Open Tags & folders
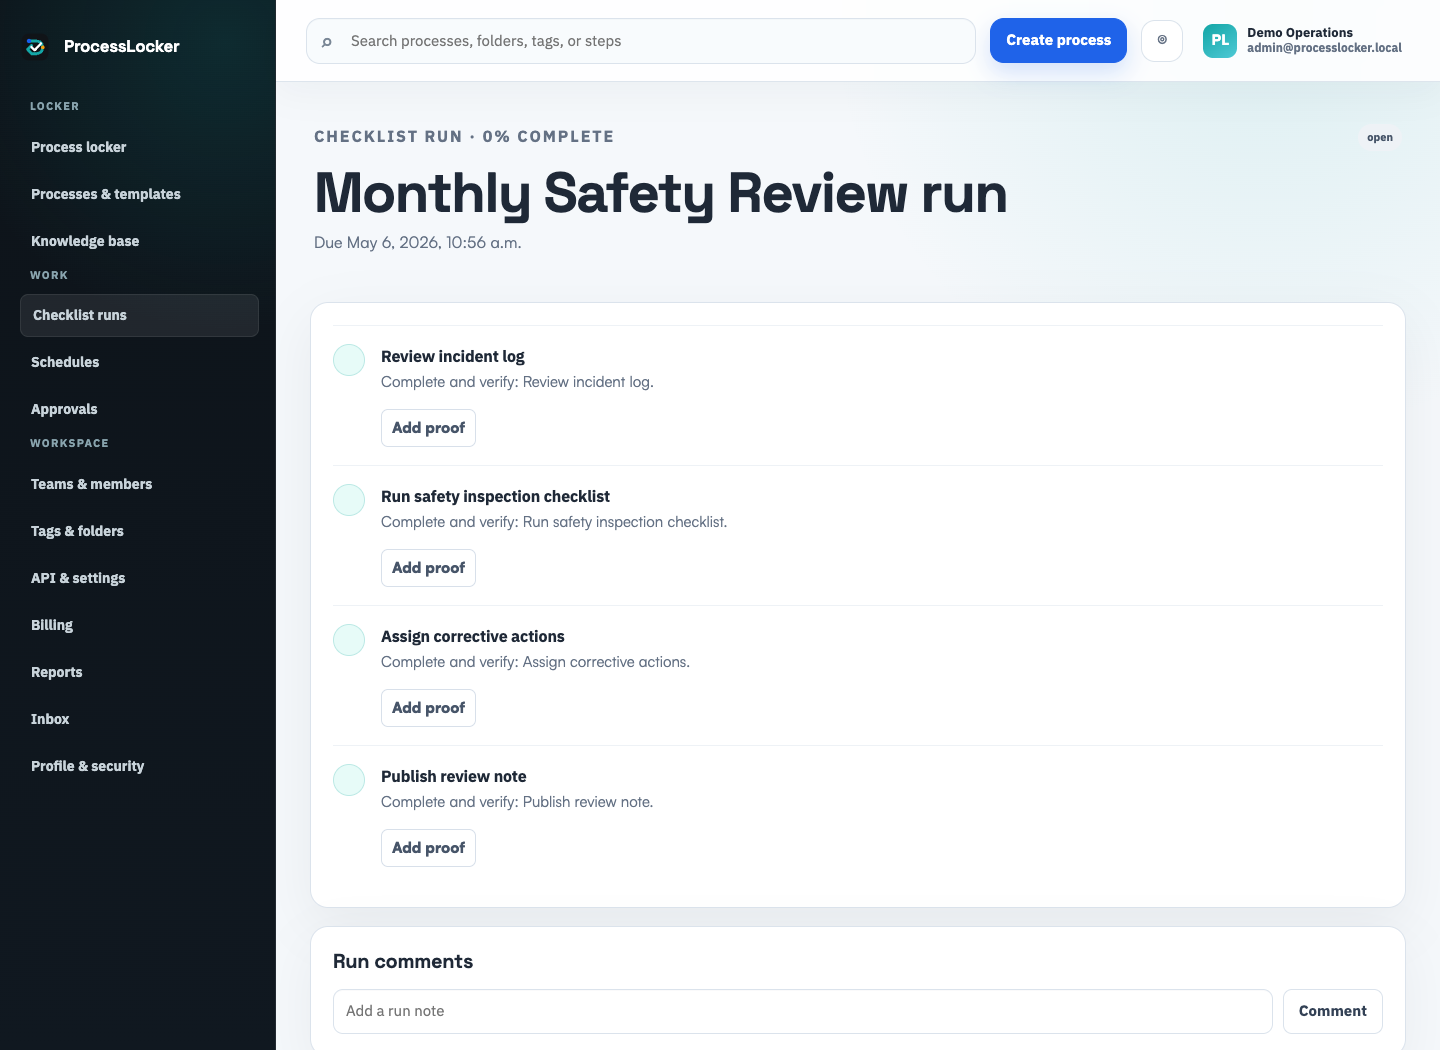This screenshot has height=1050, width=1440. 139,531
